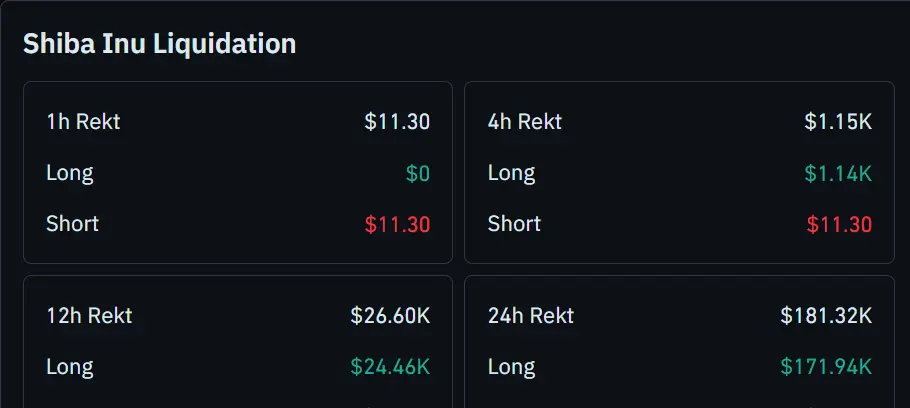Click the Long label in 24h card
Screen dimensions: 910x408
coord(511,367)
